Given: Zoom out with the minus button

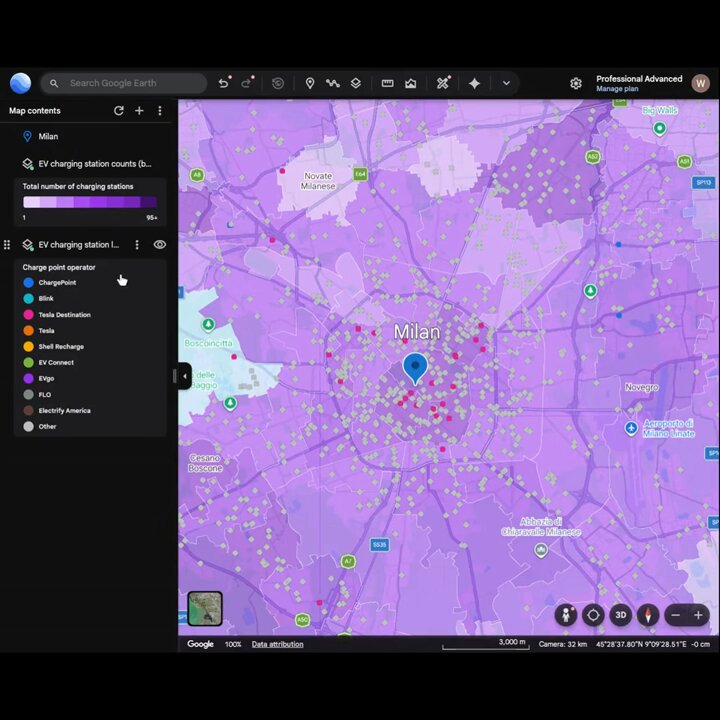Looking at the screenshot, I should point(675,615).
